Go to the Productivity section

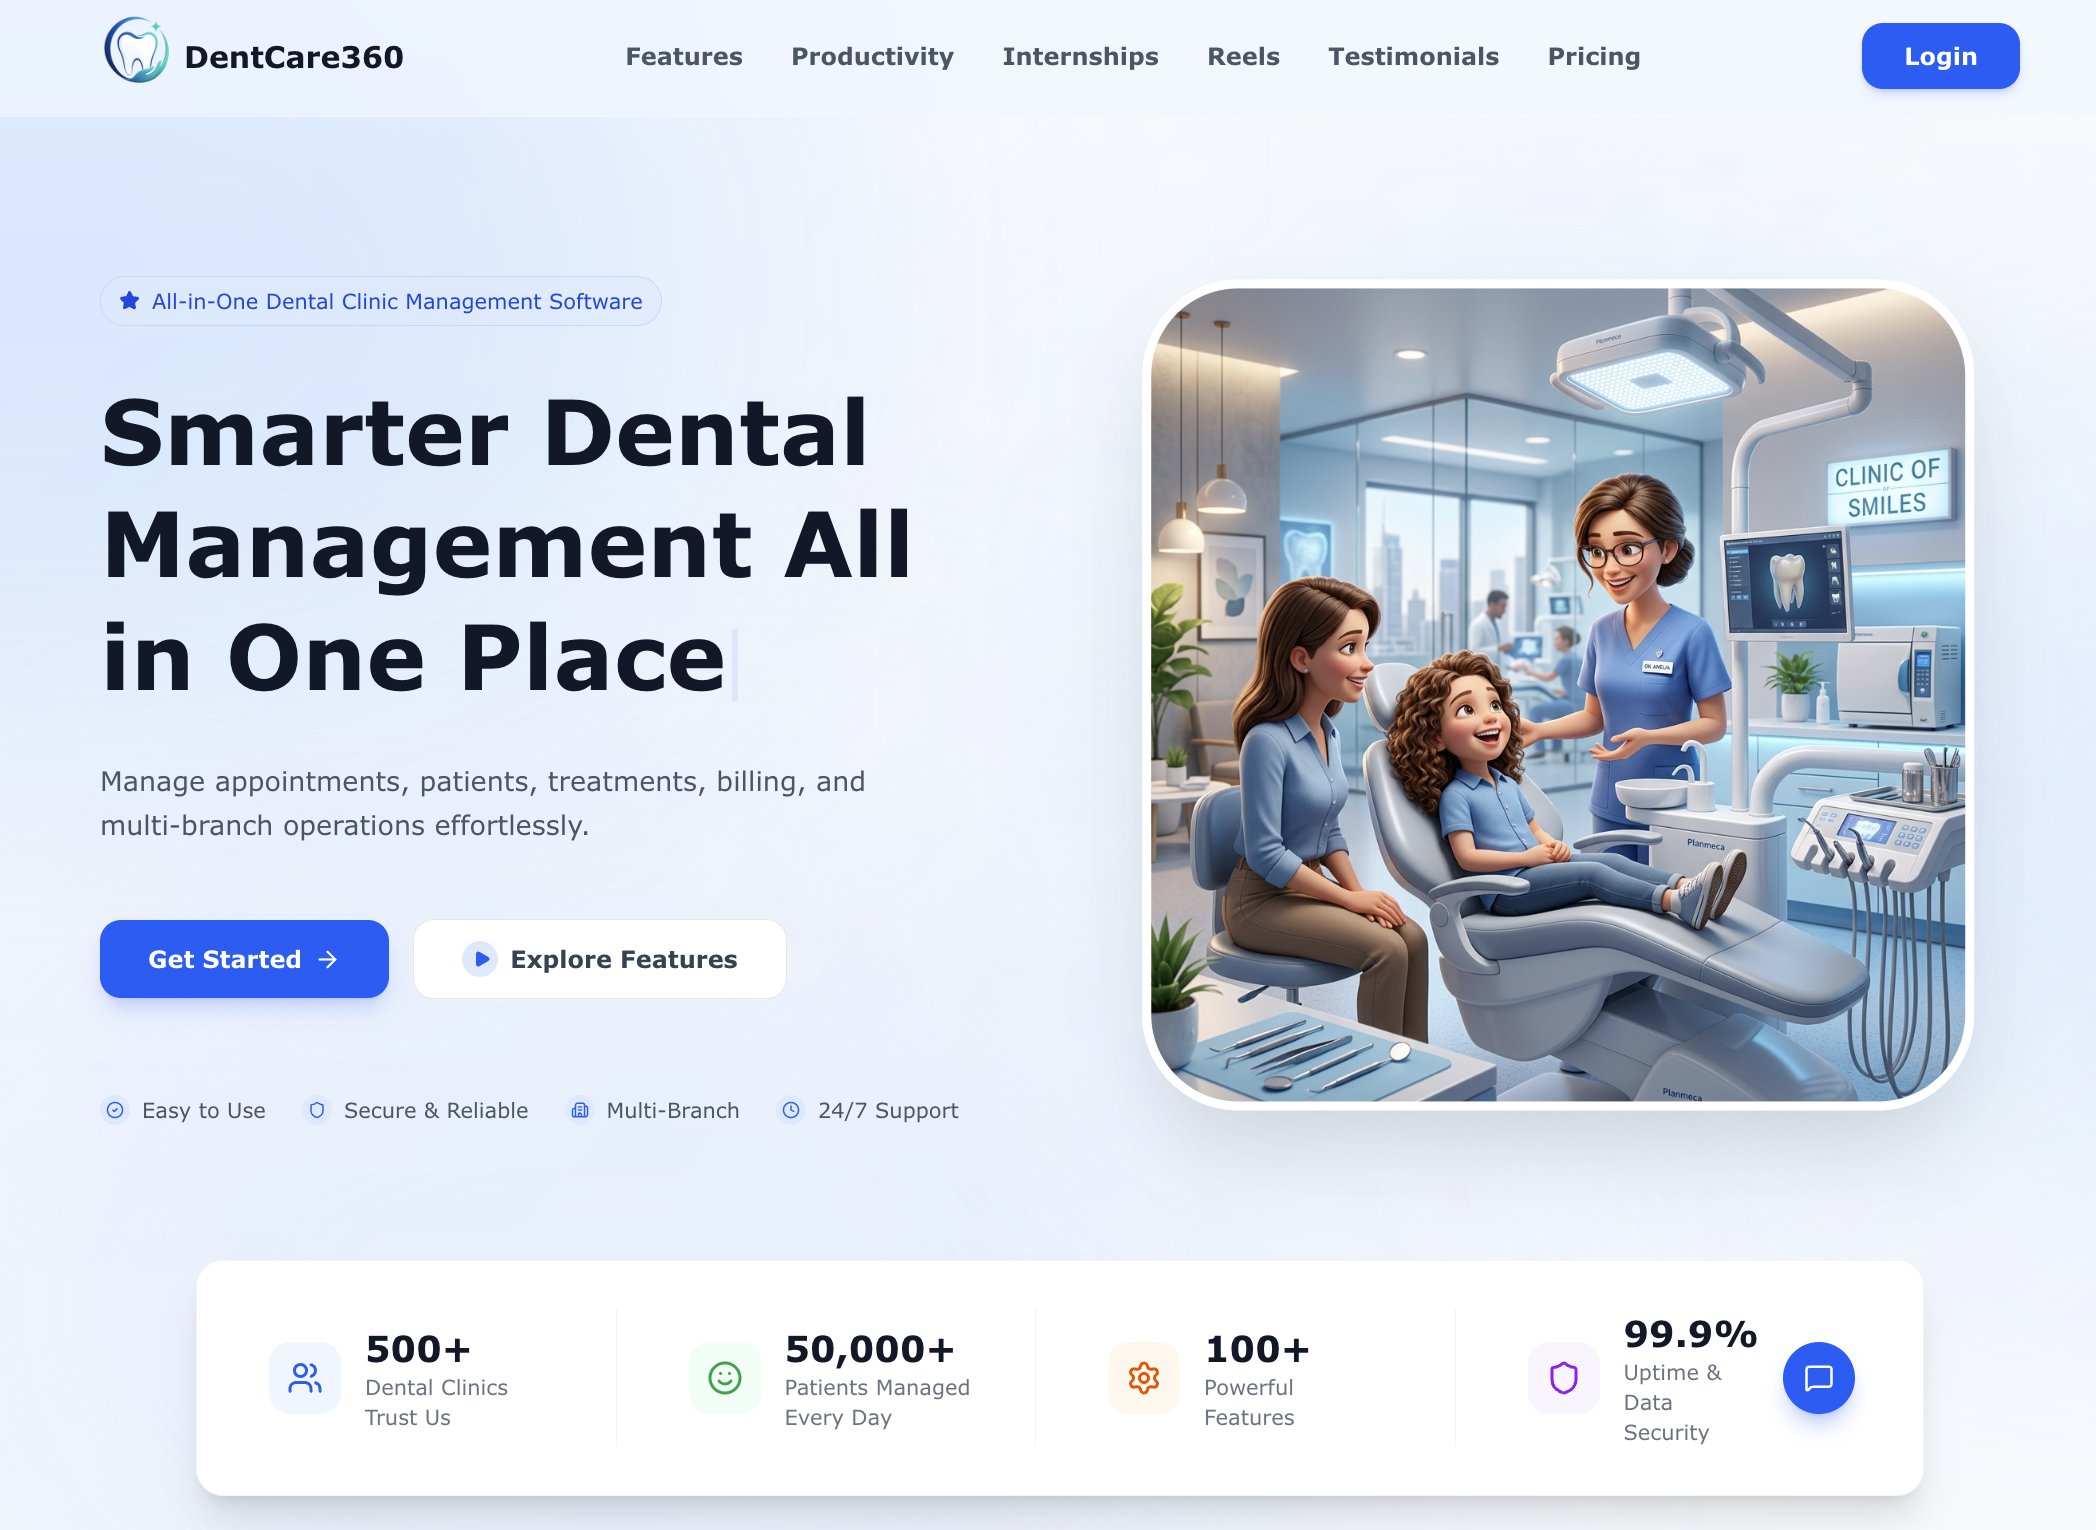[872, 56]
